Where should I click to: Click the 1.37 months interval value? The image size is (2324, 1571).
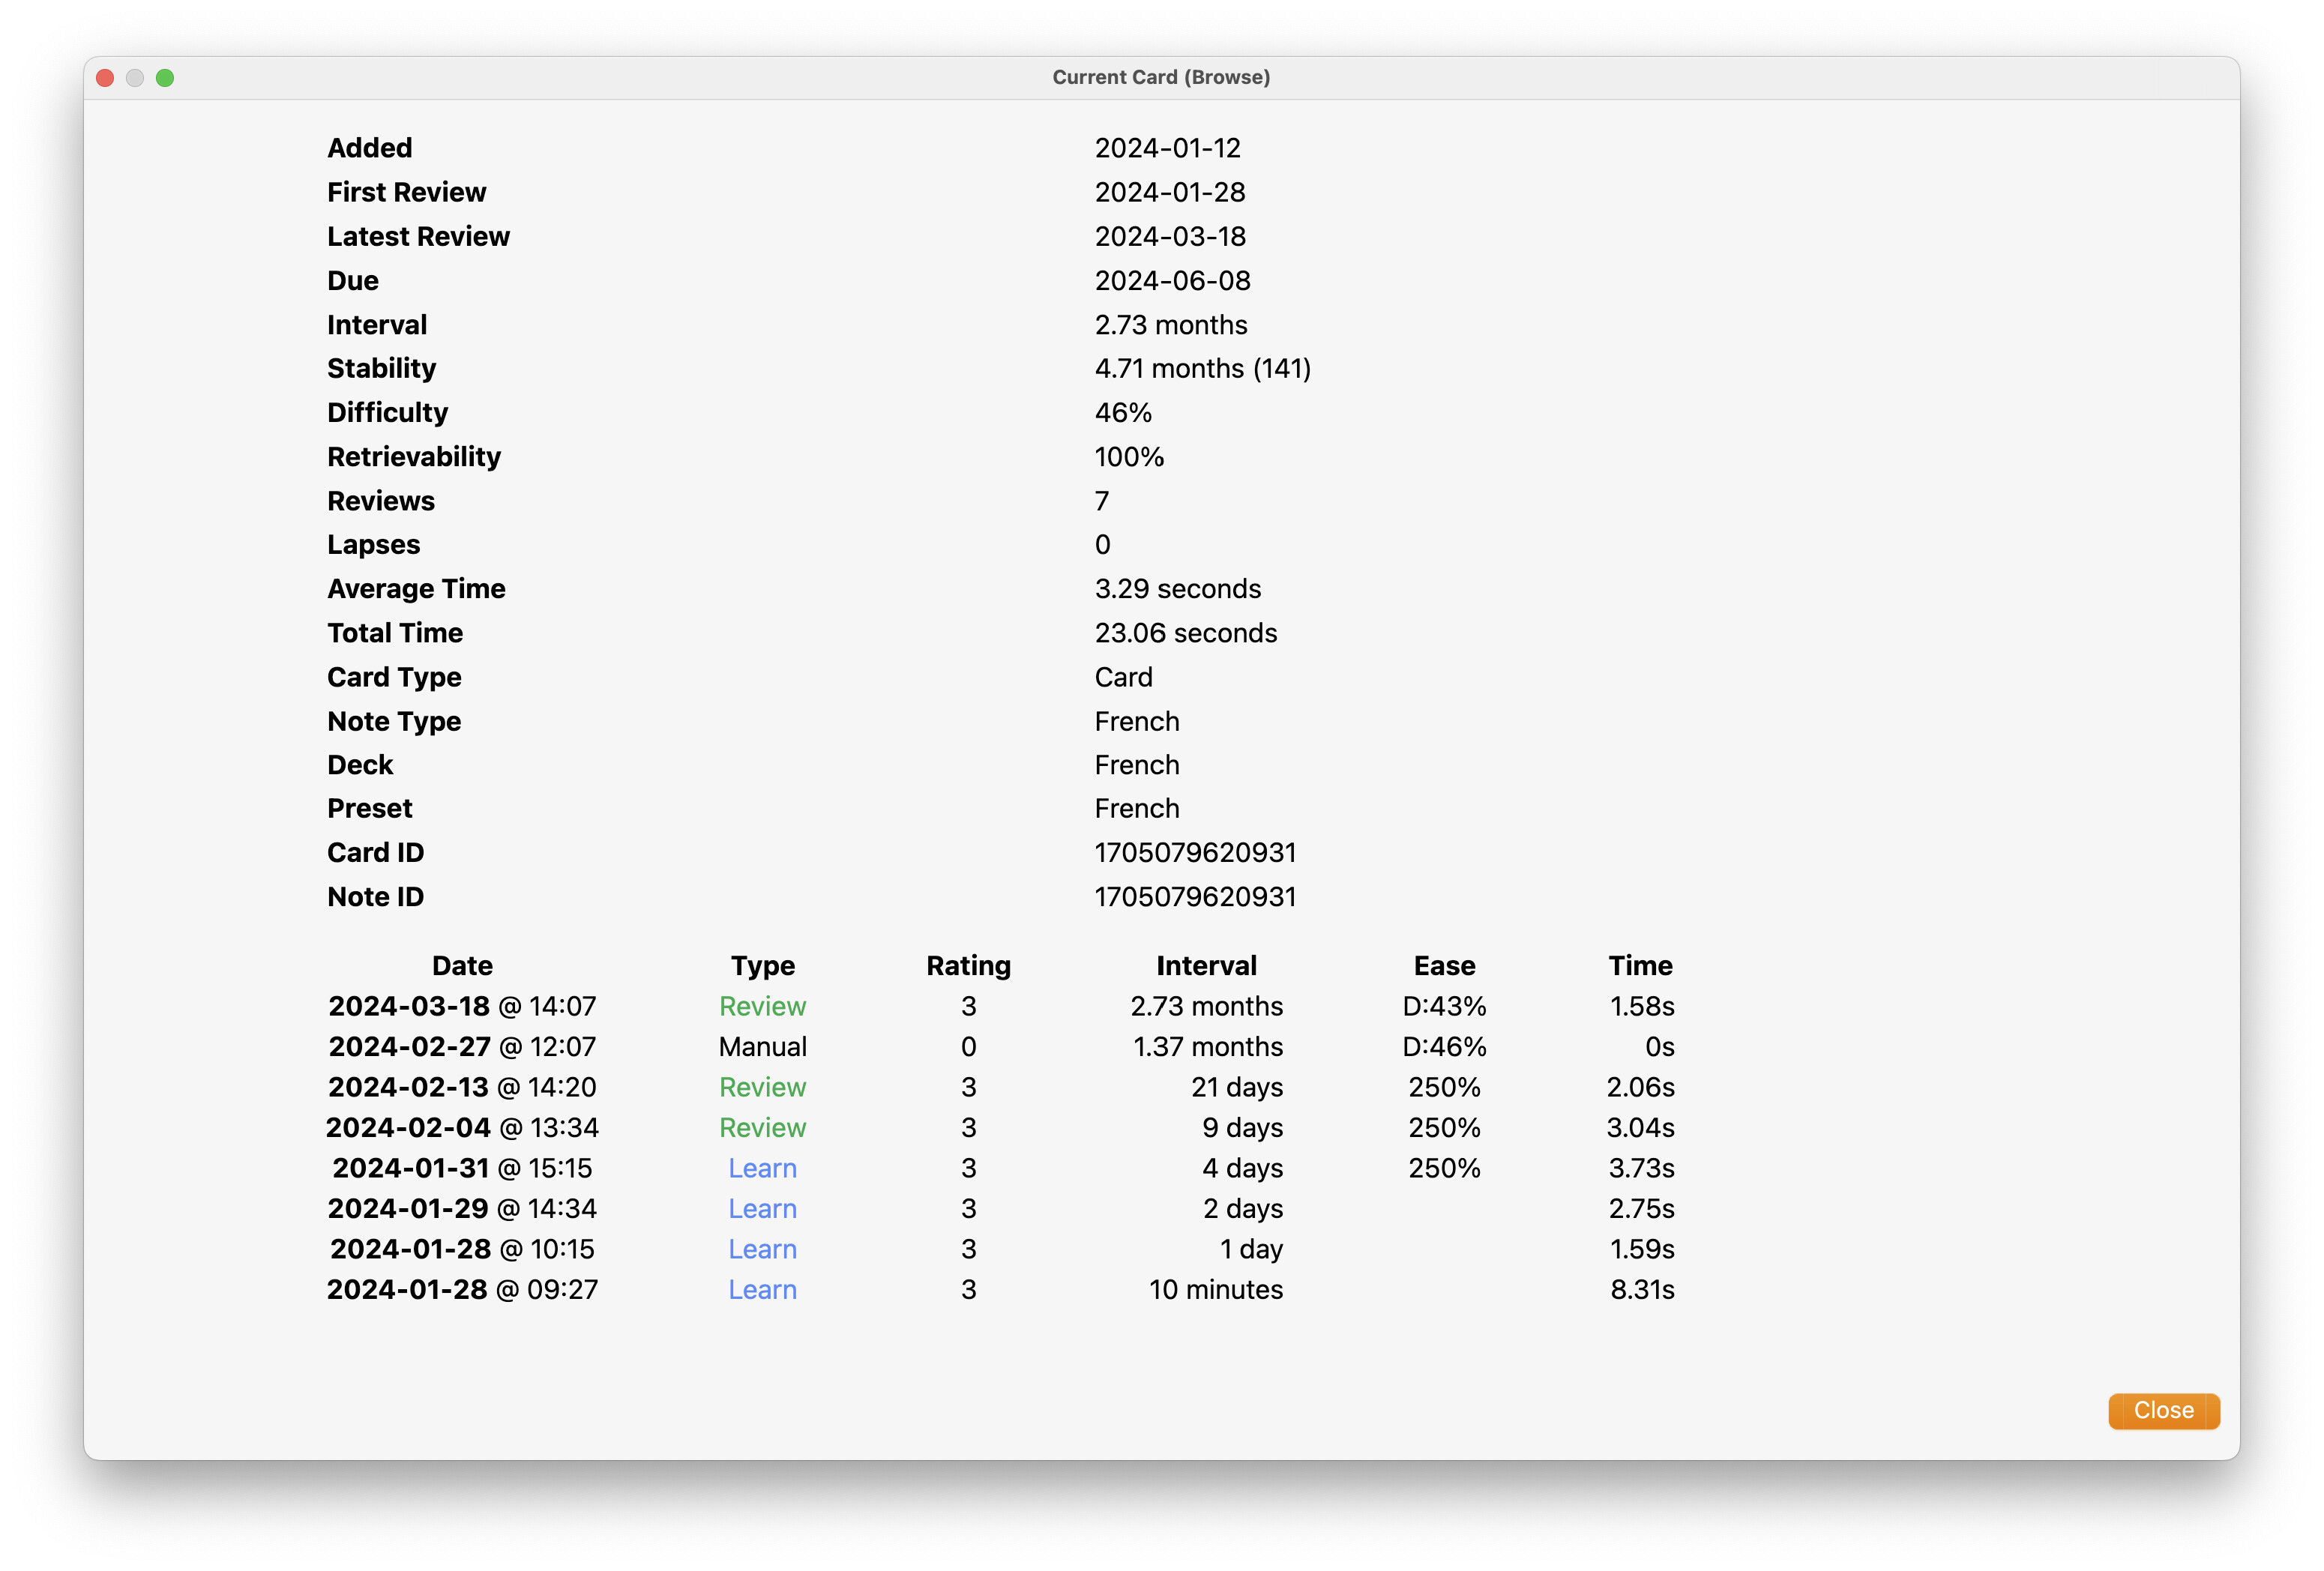pos(1207,1046)
